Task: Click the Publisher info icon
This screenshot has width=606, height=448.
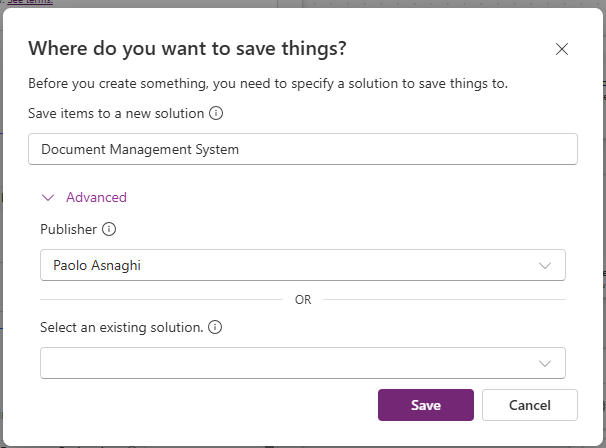Action: (x=109, y=229)
